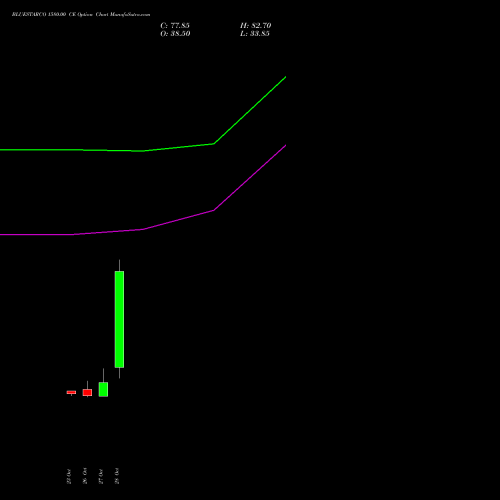
Task: Select the red candlestick for 26 Oct
Action: 87,392
